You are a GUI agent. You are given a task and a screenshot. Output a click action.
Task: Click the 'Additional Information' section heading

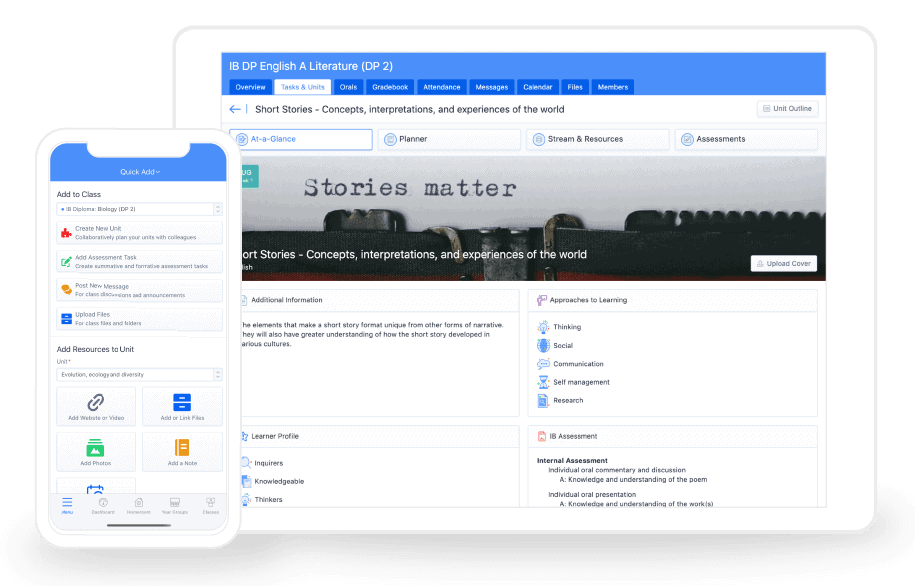tap(287, 300)
